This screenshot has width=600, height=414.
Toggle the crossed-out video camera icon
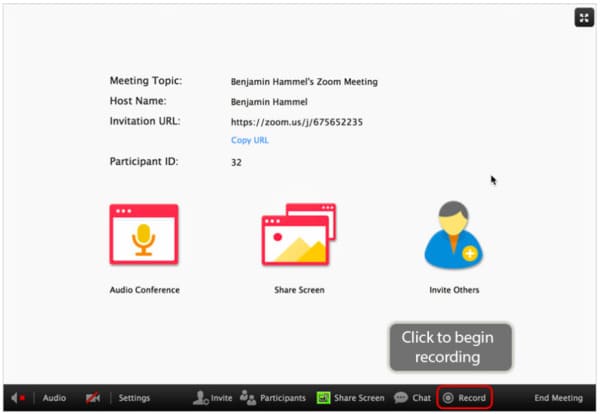coord(93,398)
